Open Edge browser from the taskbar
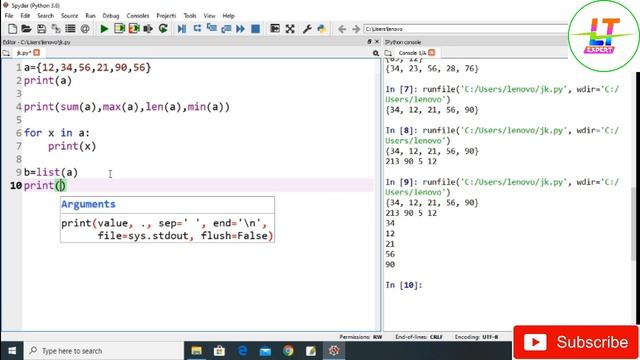Viewport: 640px width, 360px height. pyautogui.click(x=242, y=351)
